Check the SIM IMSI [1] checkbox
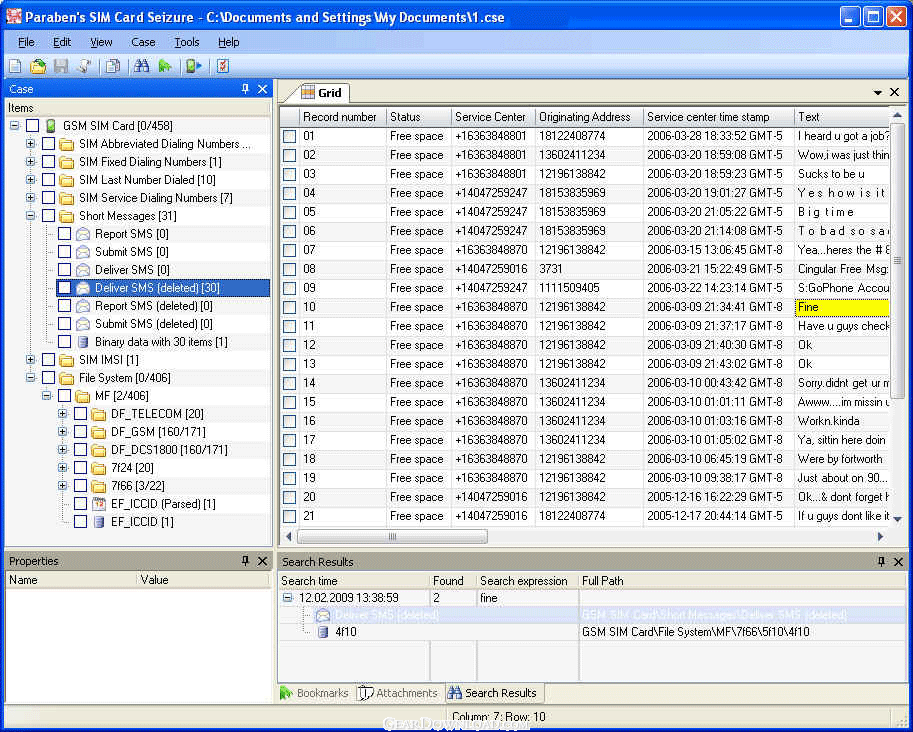 coord(49,360)
